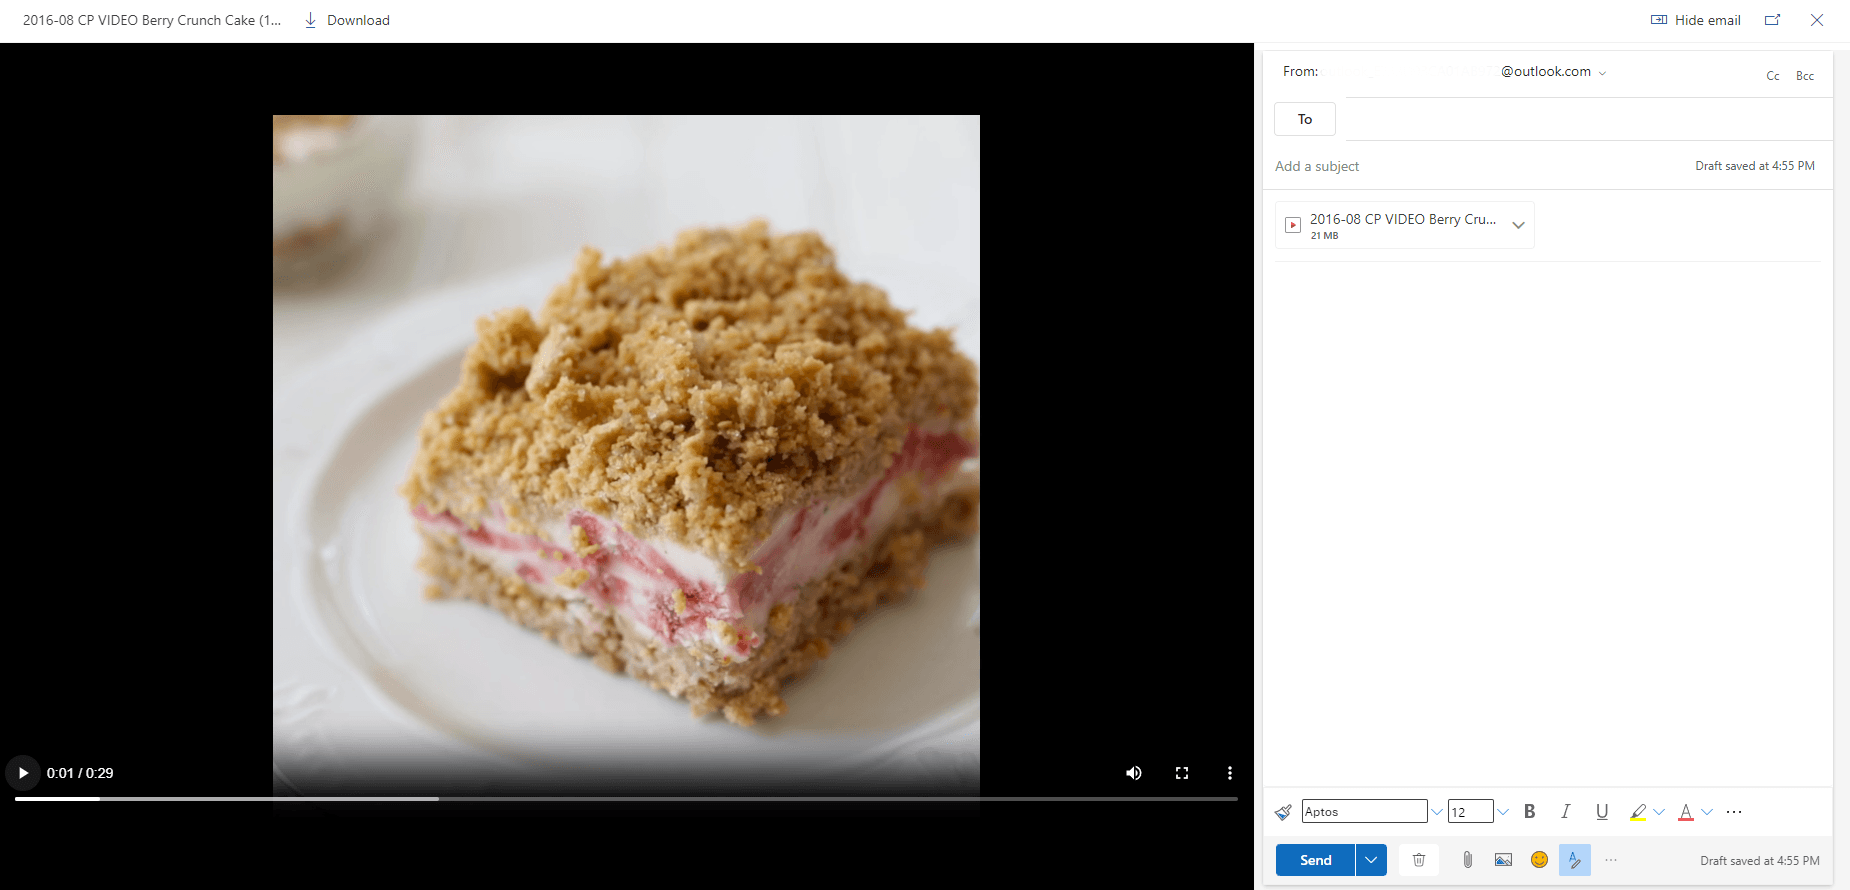
Task: Expand attachment options chevron for video file
Action: [x=1518, y=225]
